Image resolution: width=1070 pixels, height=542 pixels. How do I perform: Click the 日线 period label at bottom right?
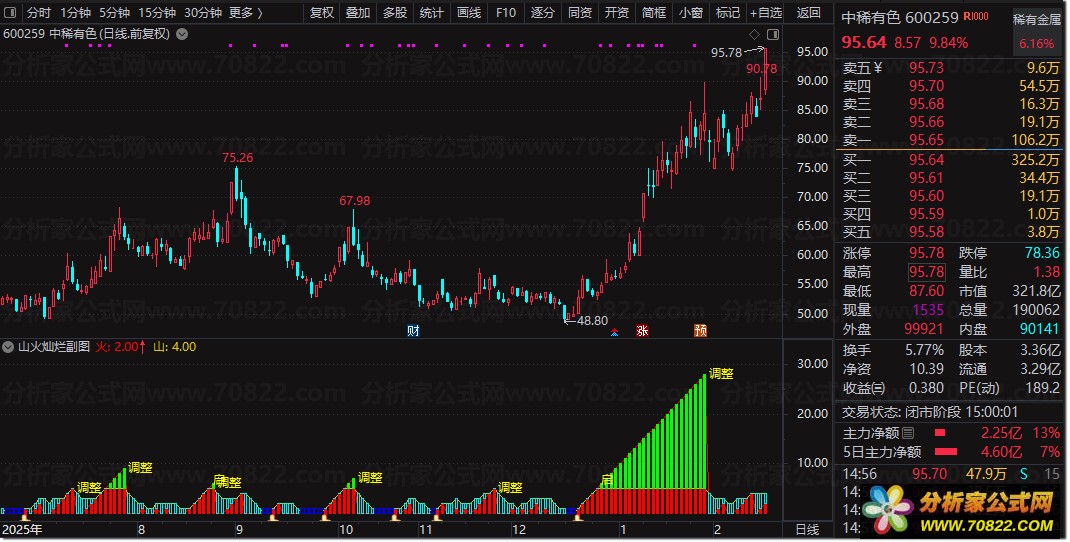[807, 530]
